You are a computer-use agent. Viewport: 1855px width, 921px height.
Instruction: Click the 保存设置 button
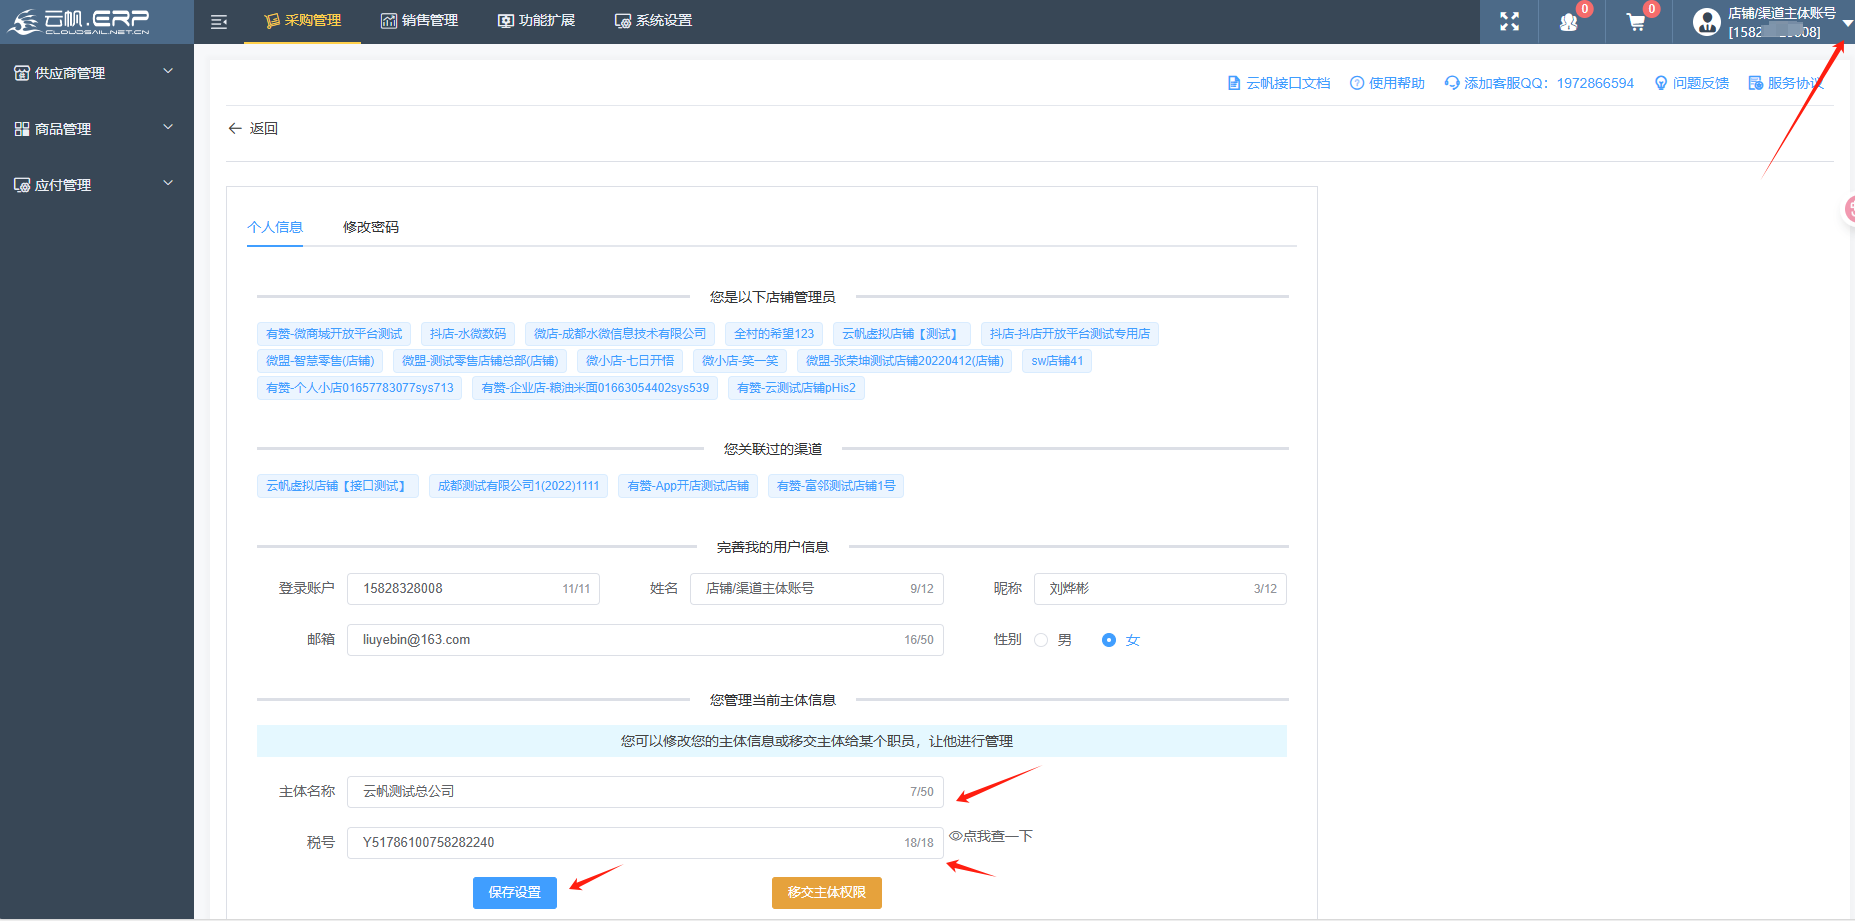click(515, 892)
